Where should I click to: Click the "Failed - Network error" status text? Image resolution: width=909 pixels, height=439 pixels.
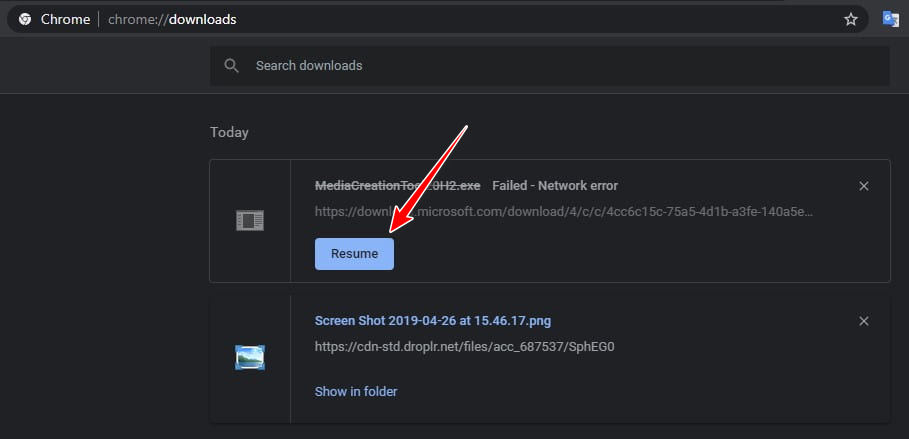coord(555,186)
